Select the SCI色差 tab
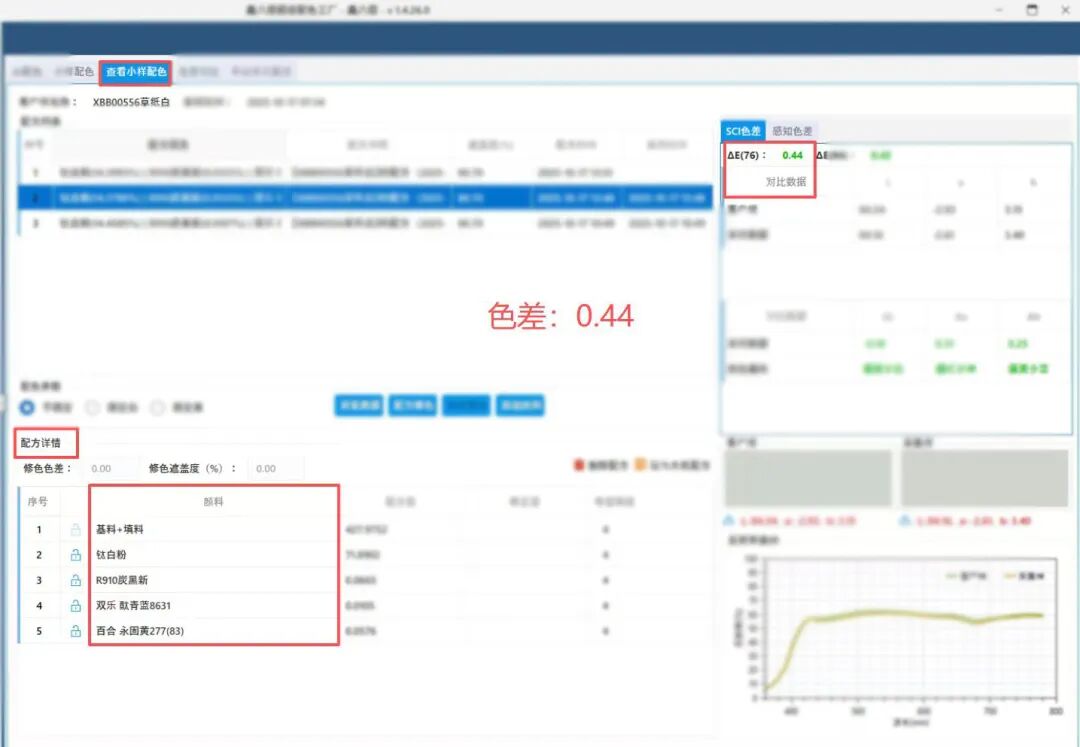The height and width of the screenshot is (747, 1080). pos(742,131)
